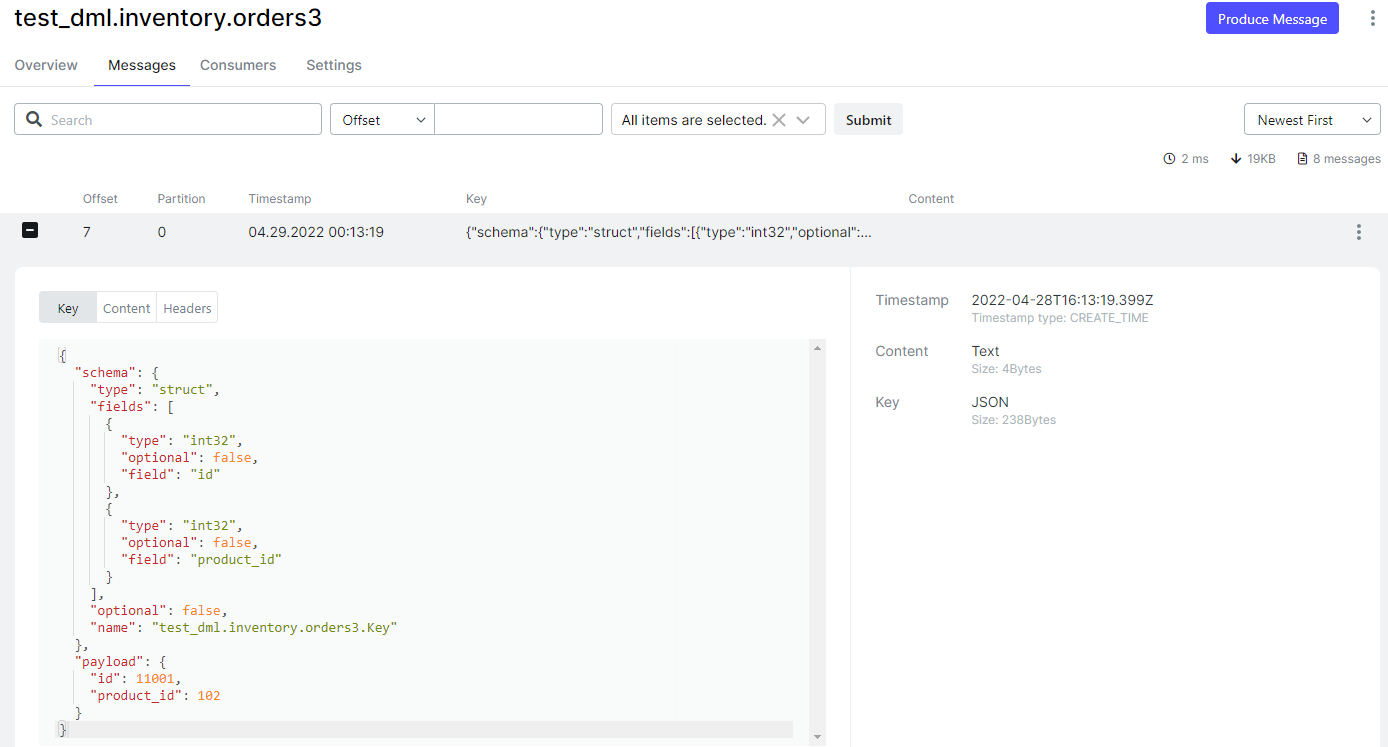The width and height of the screenshot is (1388, 747).
Task: Click the 19KB downloaded size indicator
Action: [x=1253, y=159]
